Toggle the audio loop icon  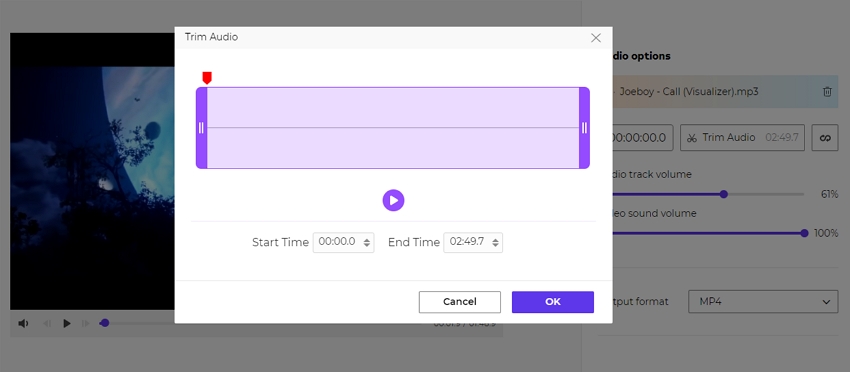[x=825, y=138]
